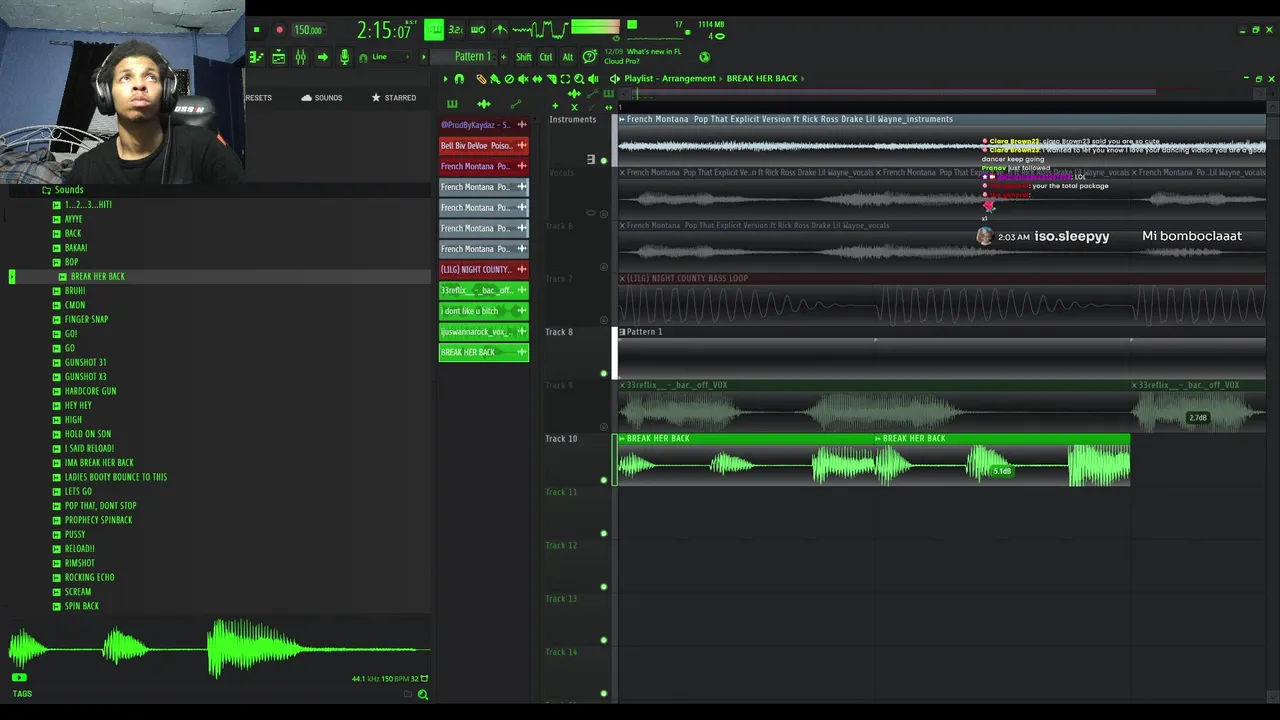
Task: Select (LILG) NIGHT COUNTY clip in picker
Action: pyautogui.click(x=484, y=270)
